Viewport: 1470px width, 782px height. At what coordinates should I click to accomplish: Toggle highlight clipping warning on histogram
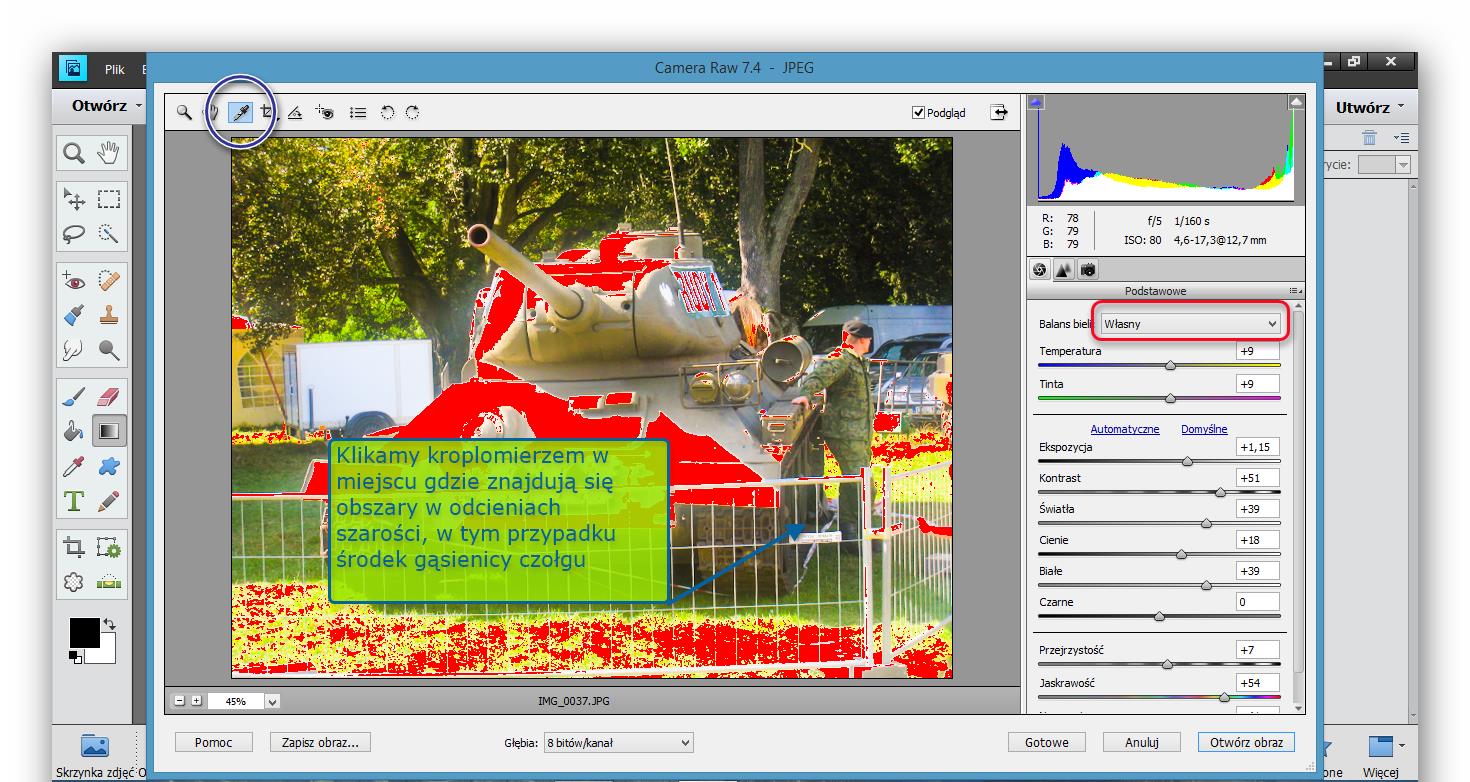tap(1296, 101)
